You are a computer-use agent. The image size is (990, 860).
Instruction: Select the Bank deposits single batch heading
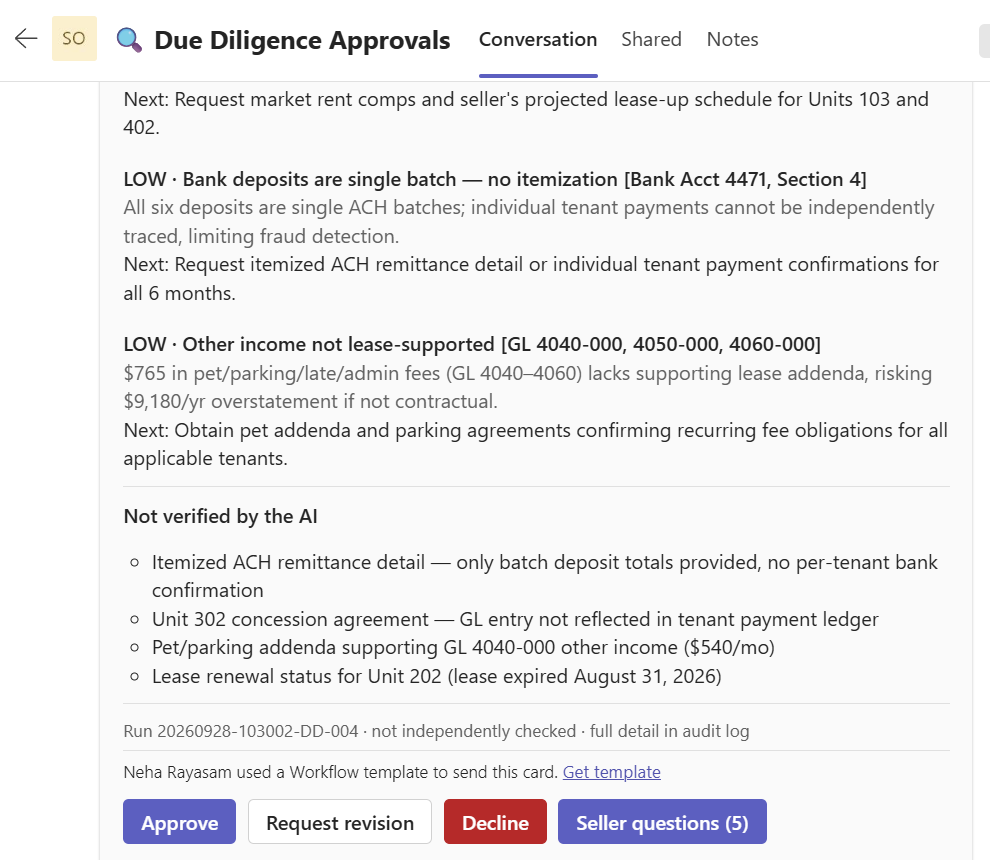494,179
